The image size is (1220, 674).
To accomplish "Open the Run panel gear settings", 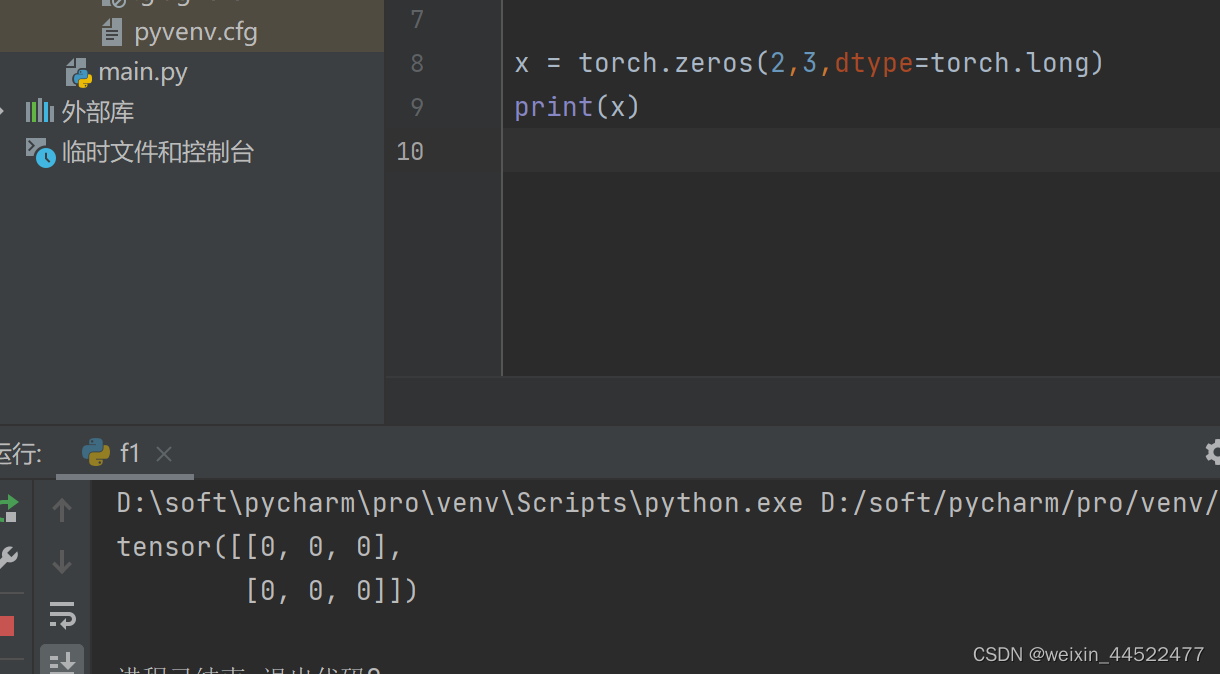I will [x=1212, y=452].
